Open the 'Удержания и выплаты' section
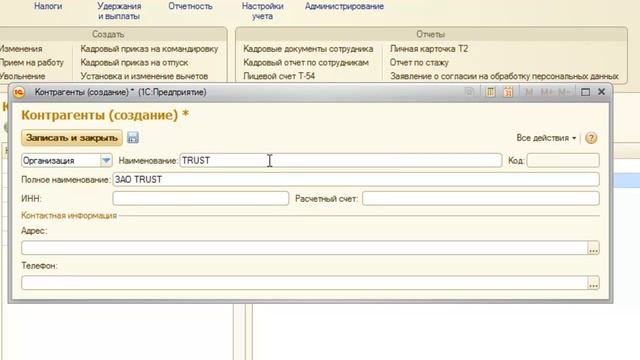The width and height of the screenshot is (640, 360). (119, 11)
